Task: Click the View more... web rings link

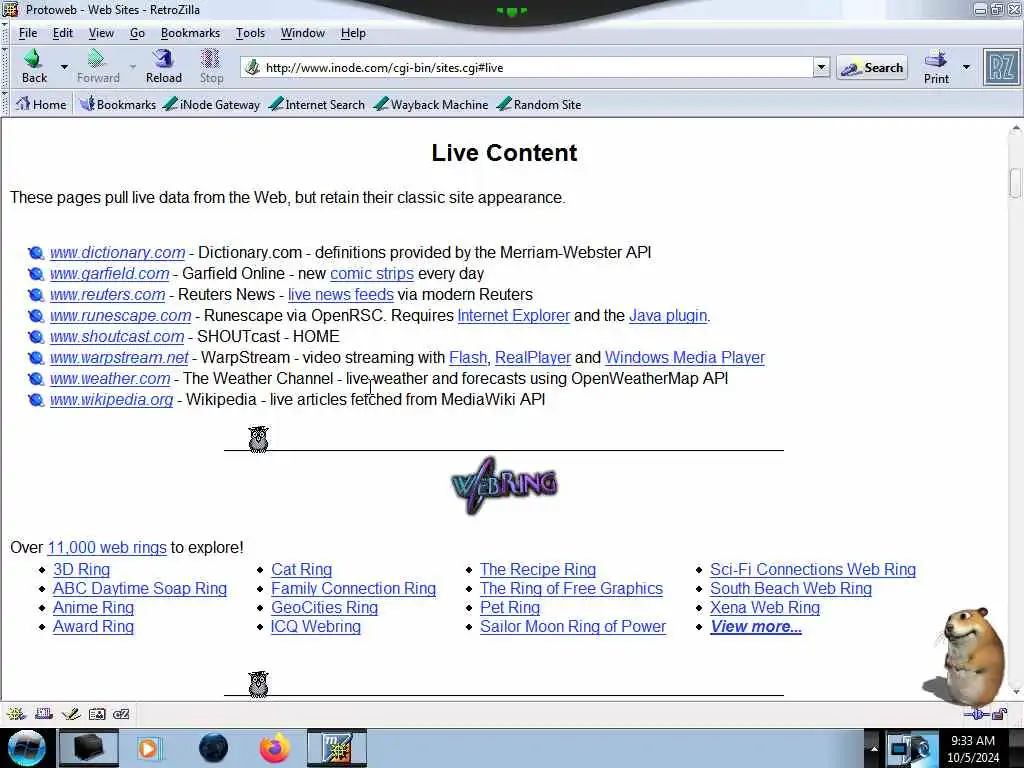Action: click(756, 626)
